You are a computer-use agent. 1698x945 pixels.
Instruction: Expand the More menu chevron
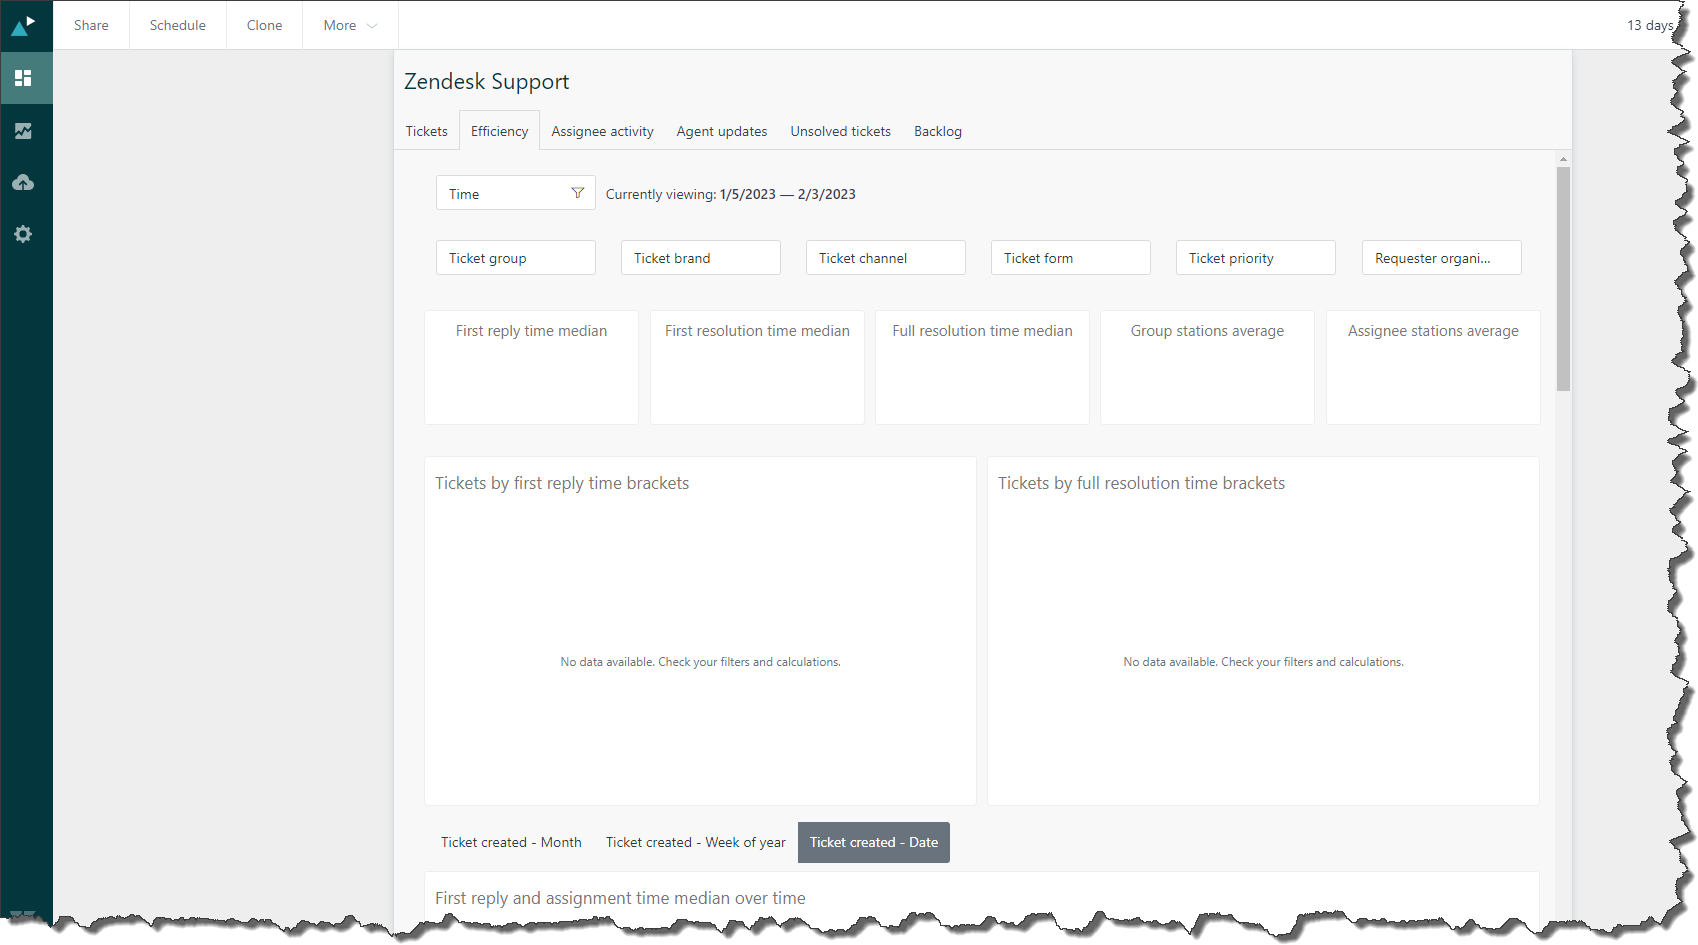pos(372,26)
